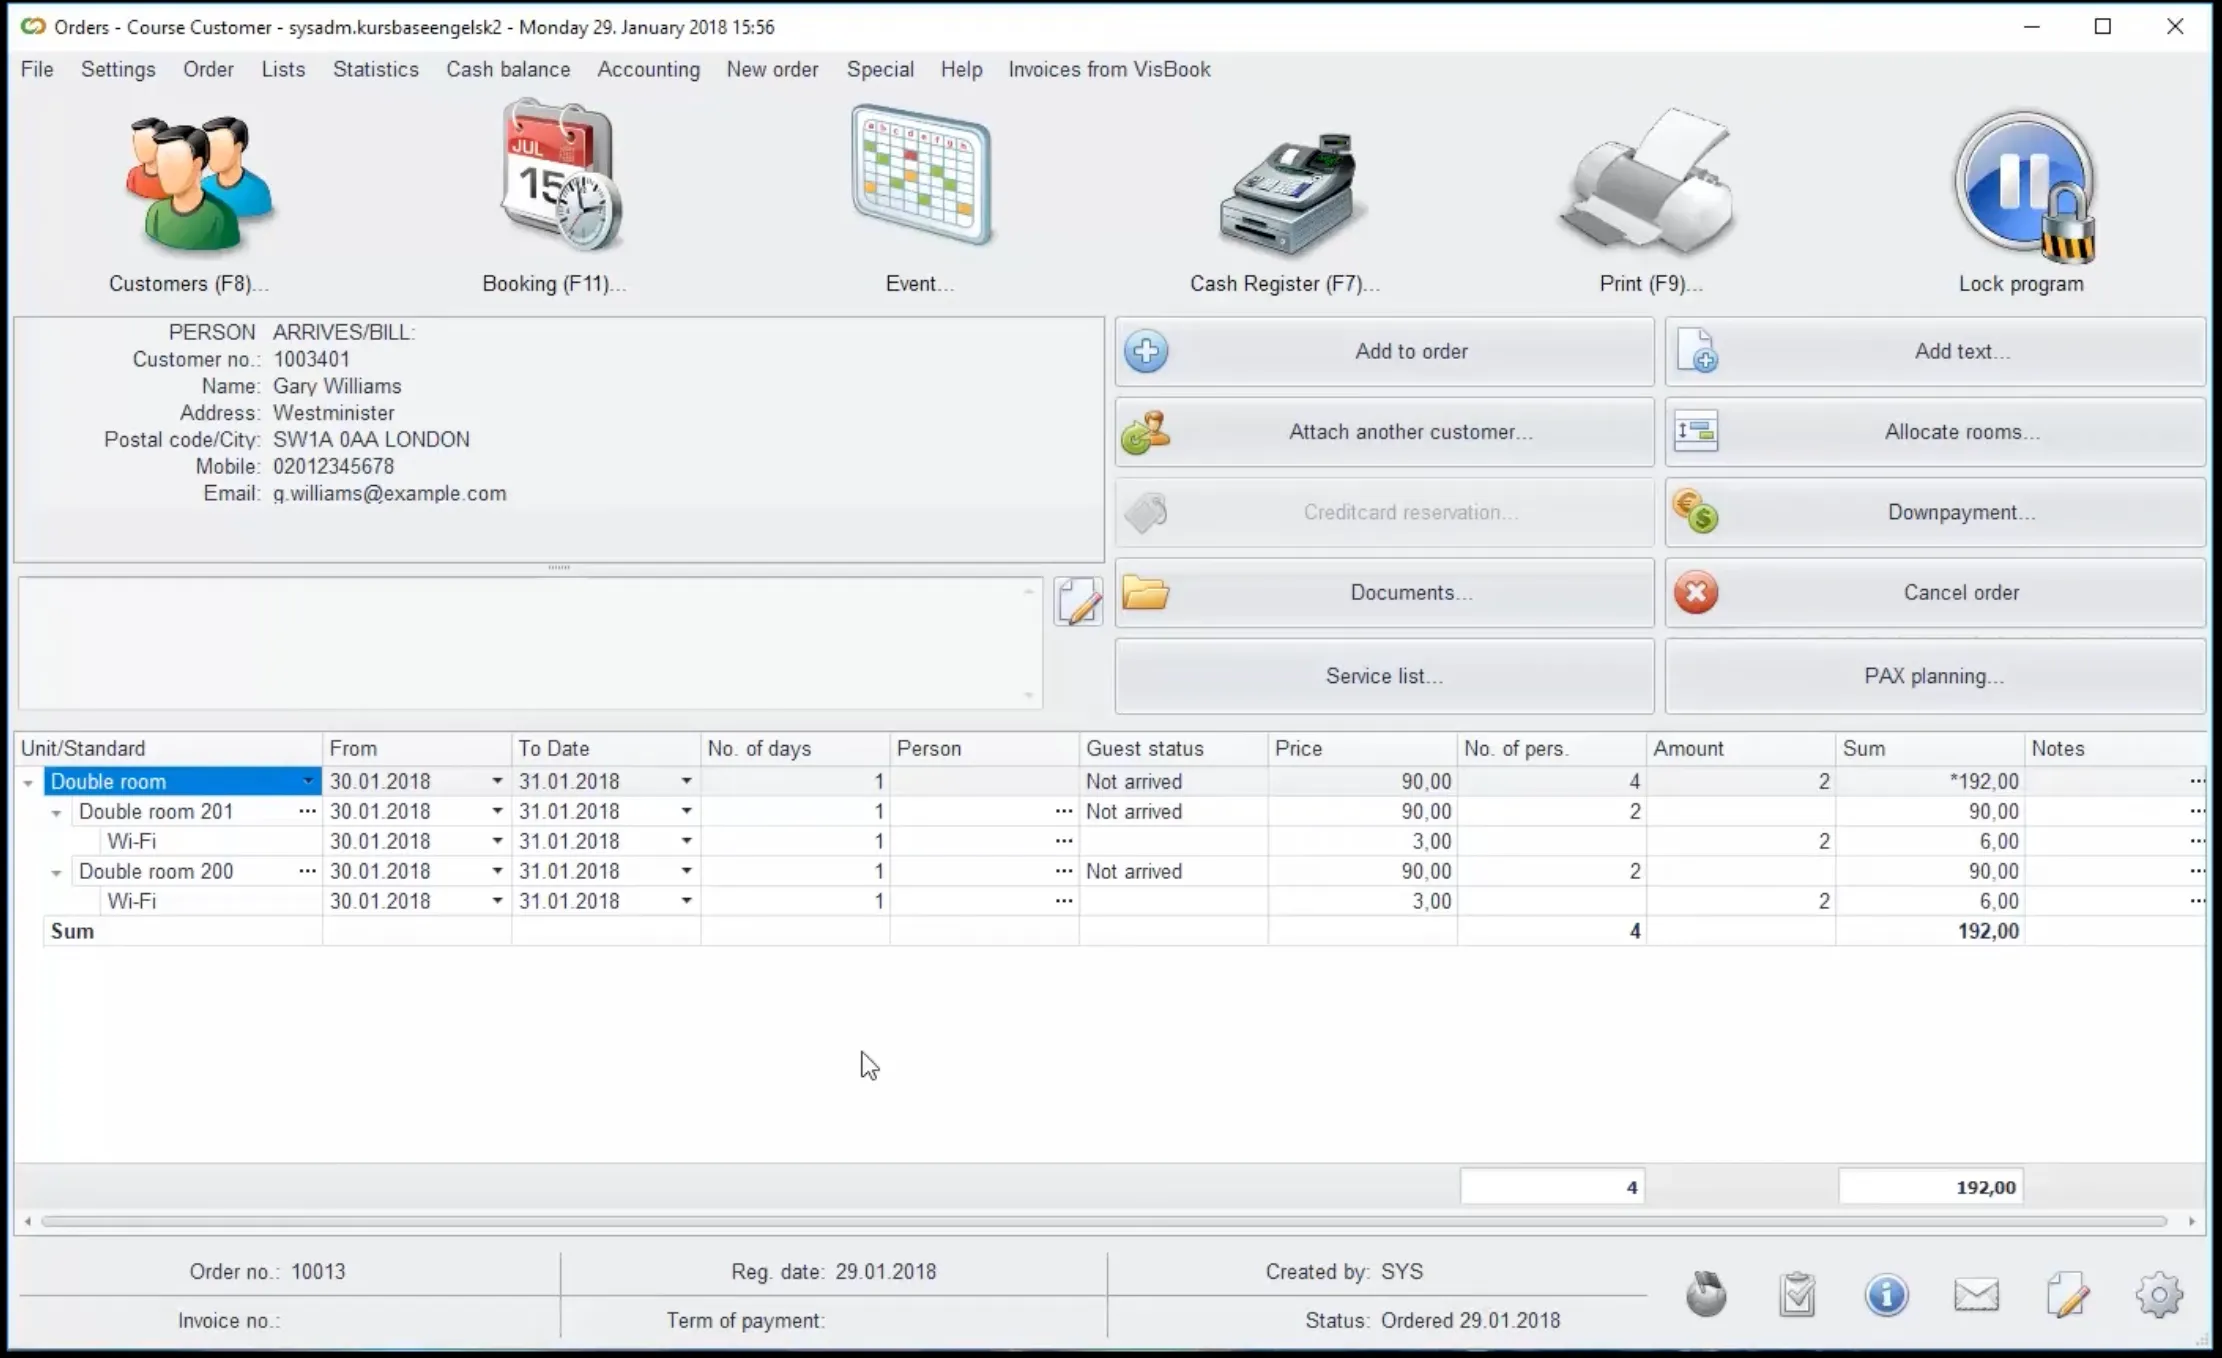Viewport: 2222px width, 1358px height.
Task: Click the blue info icon in status bar
Action: tap(1886, 1295)
